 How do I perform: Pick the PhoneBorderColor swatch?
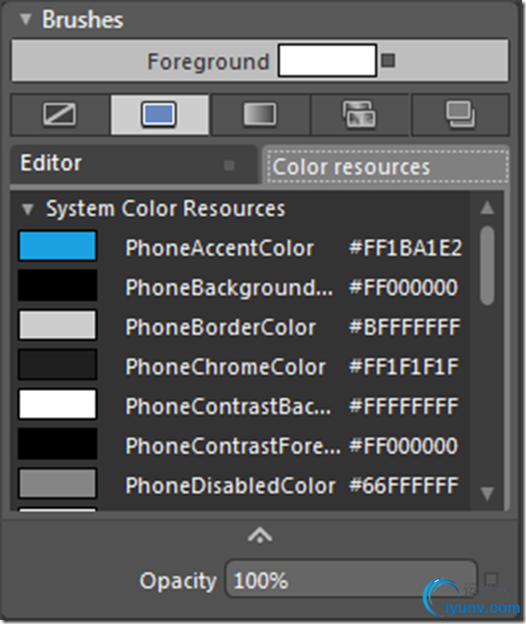(x=58, y=326)
